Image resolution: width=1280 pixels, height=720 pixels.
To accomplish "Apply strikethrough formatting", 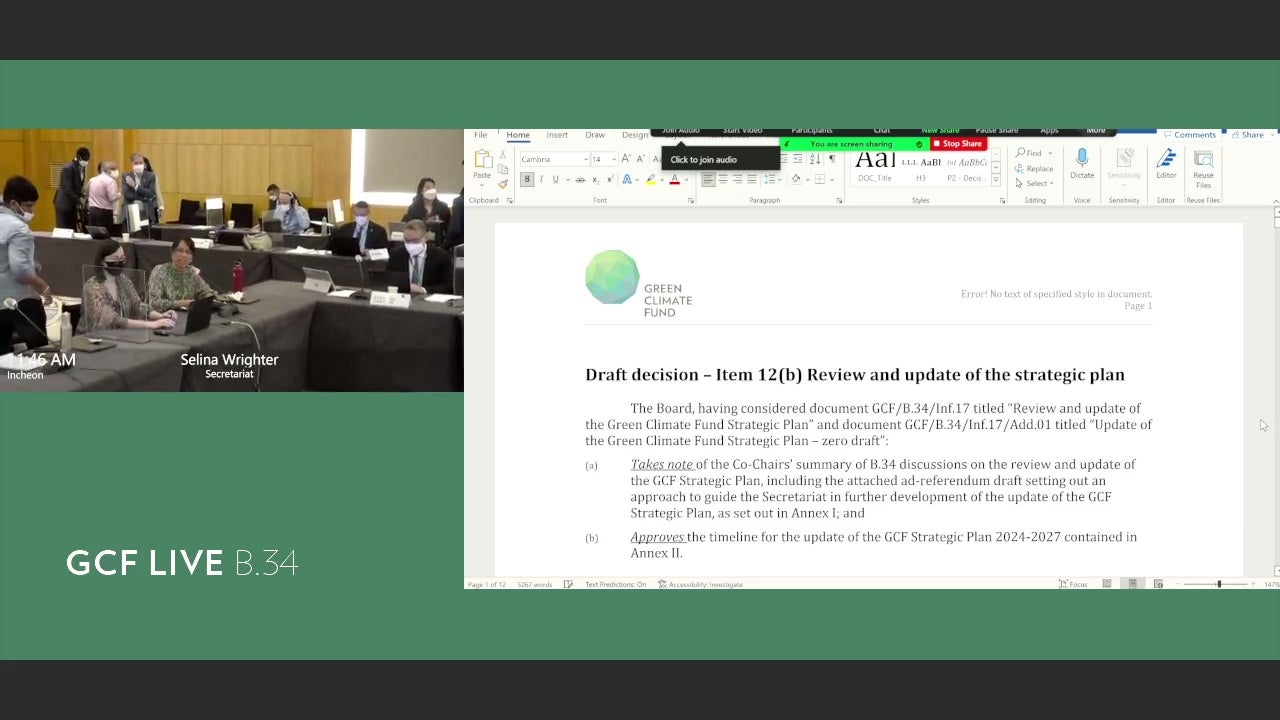I will 580,180.
